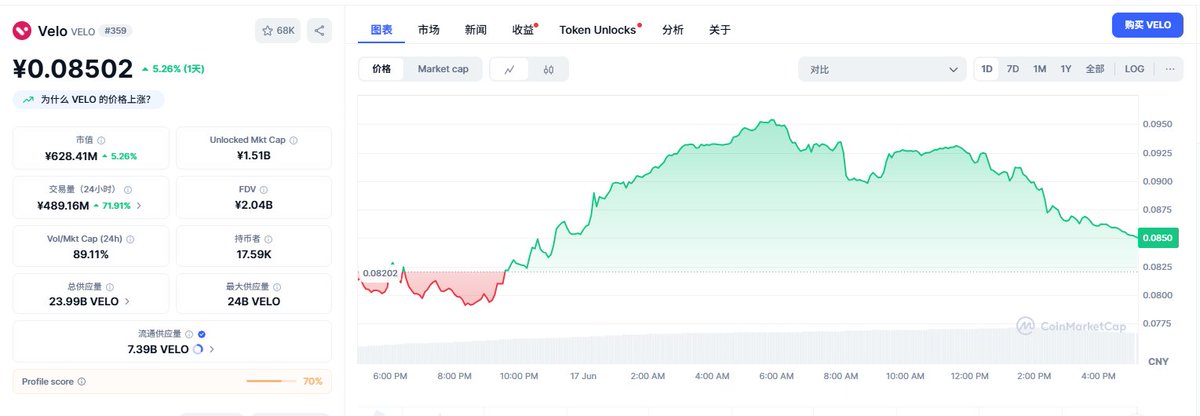Image resolution: width=1200 pixels, height=416 pixels.
Task: Click the 17 Jun date axis label
Action: point(583,376)
